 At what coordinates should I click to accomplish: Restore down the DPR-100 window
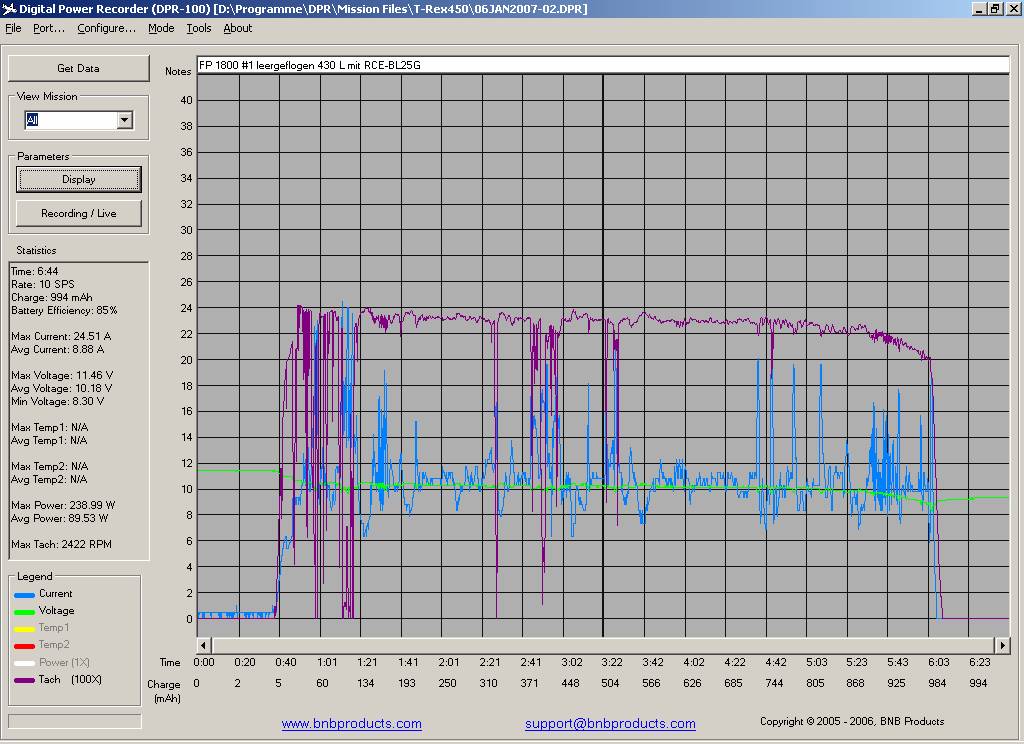(994, 8)
